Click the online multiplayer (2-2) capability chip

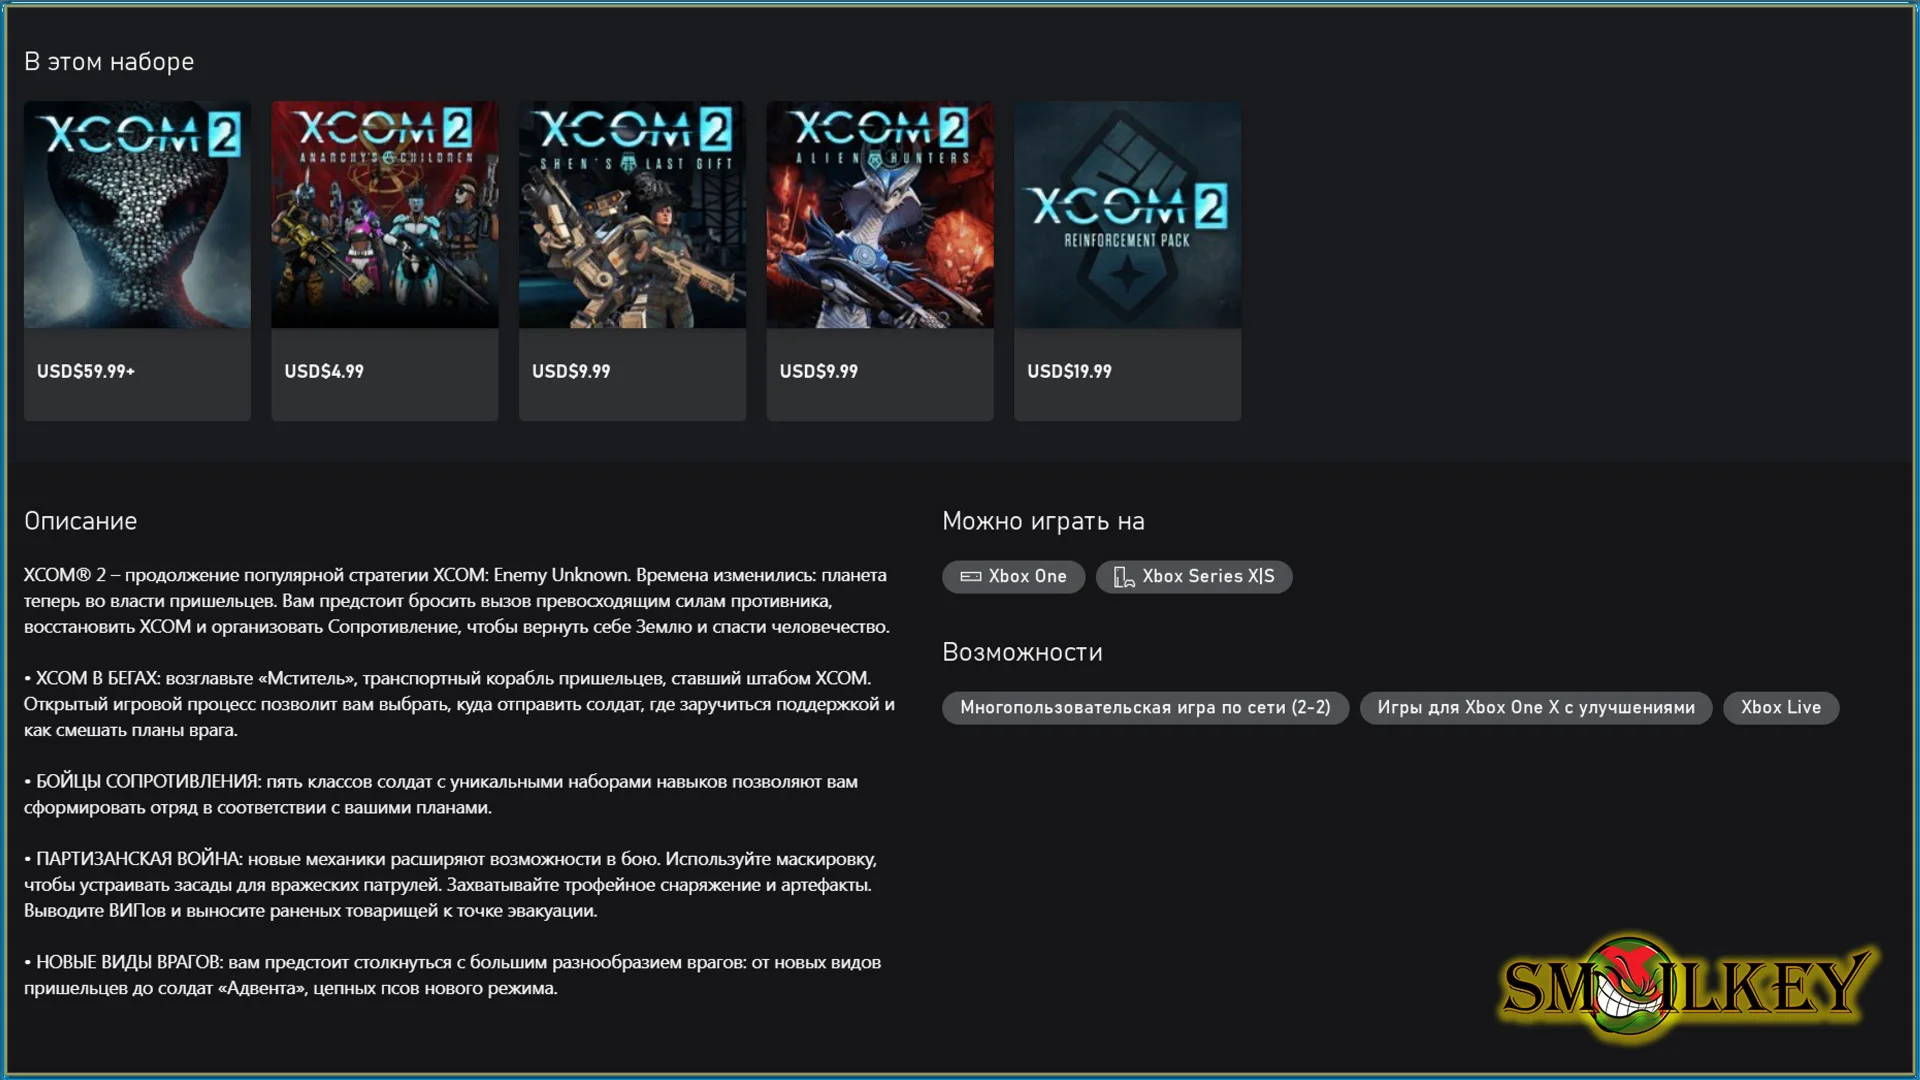[1145, 708]
